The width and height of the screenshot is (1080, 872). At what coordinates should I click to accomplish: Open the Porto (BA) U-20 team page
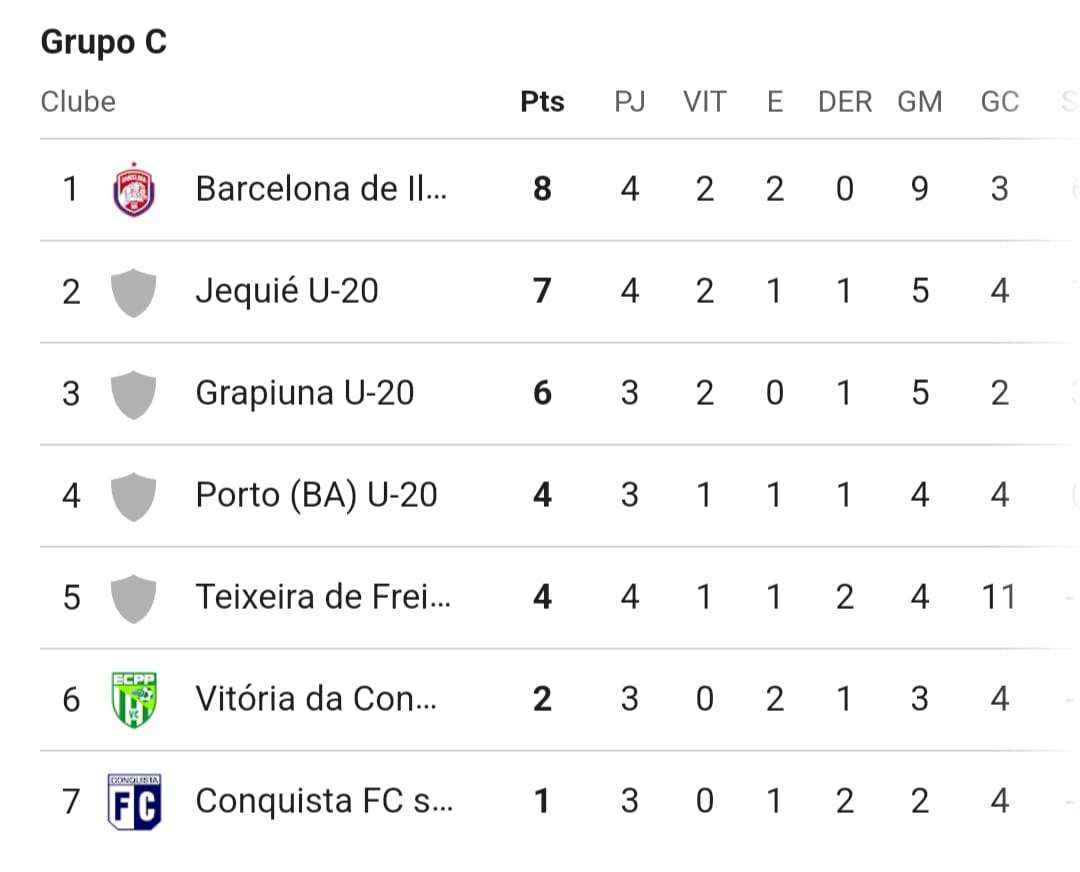point(316,495)
